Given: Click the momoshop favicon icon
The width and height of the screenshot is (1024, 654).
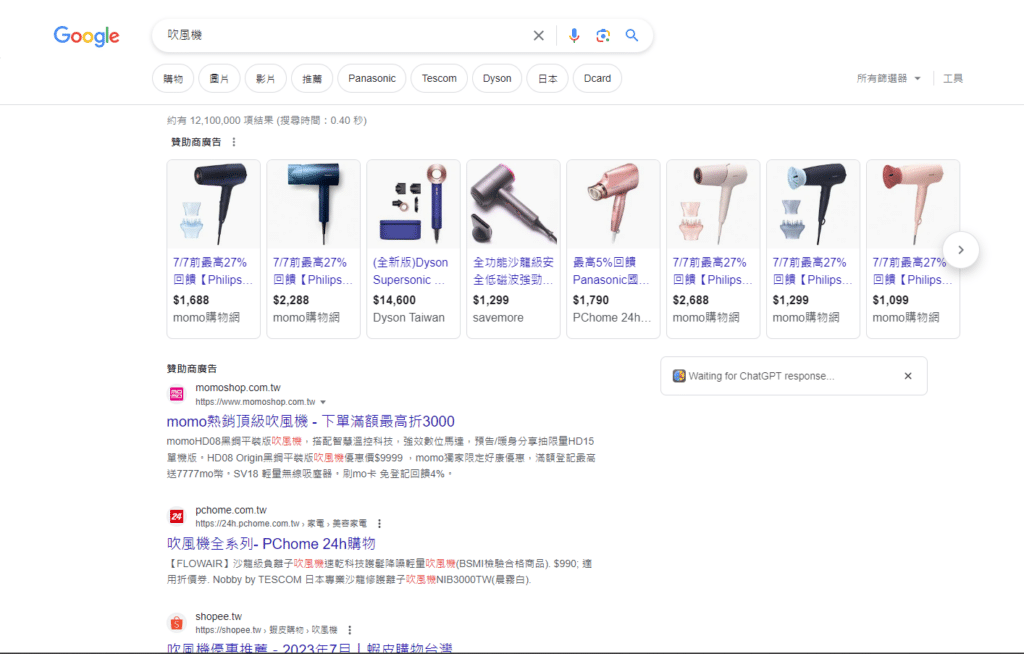Looking at the screenshot, I should coord(177,394).
